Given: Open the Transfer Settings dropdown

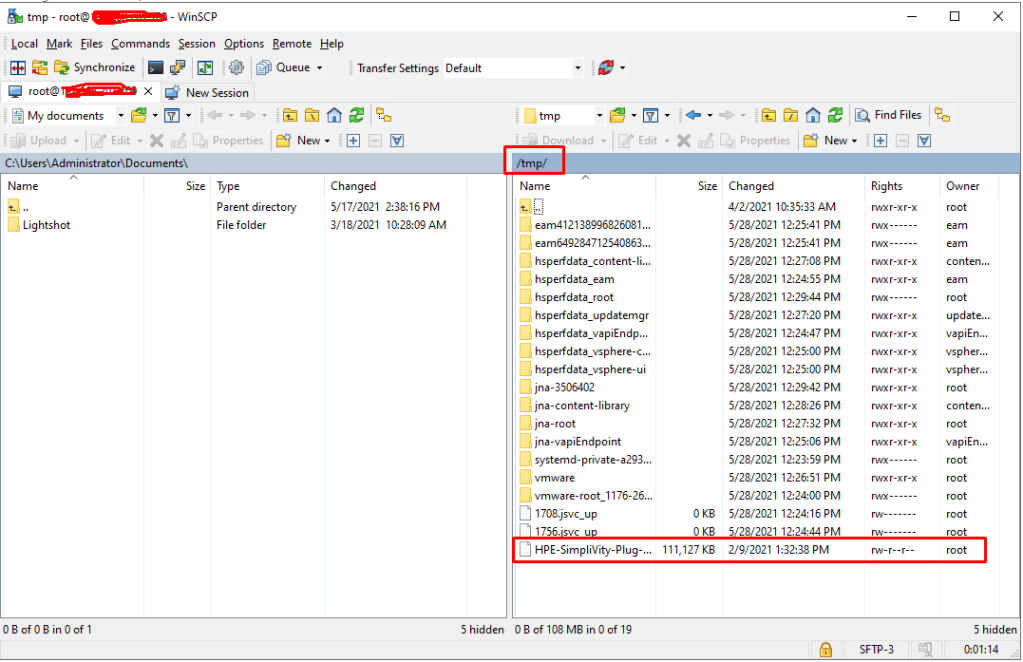Looking at the screenshot, I should (x=578, y=68).
